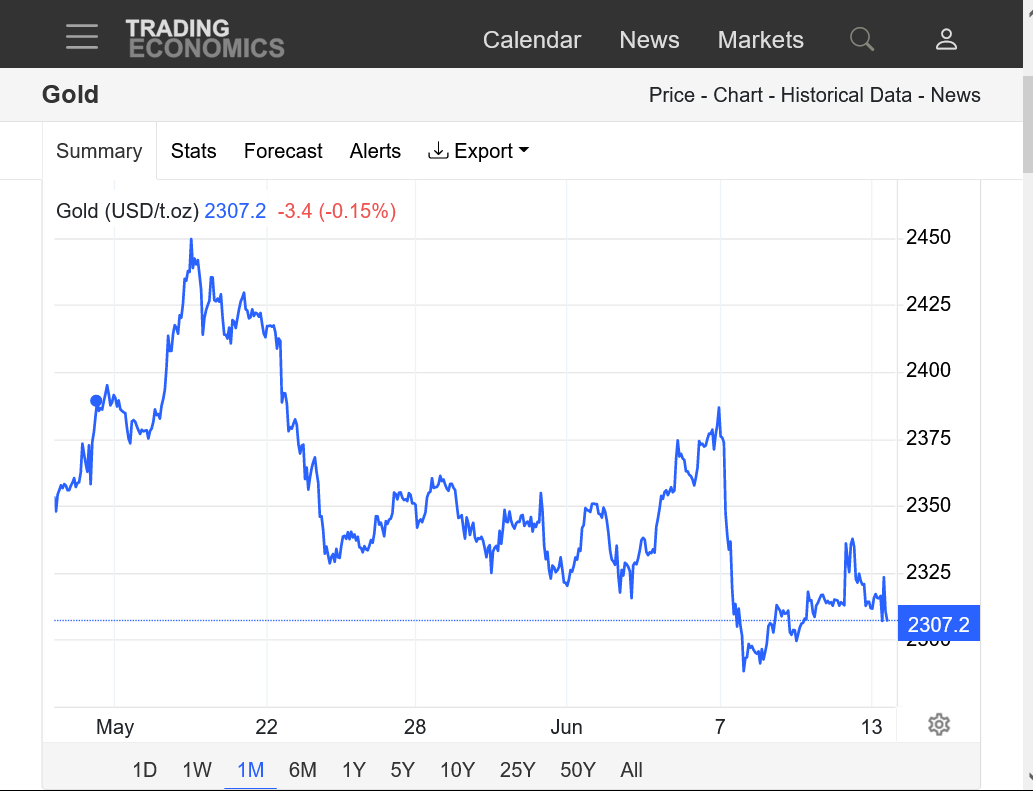
Task: Switch to the Stats tab
Action: (x=193, y=151)
